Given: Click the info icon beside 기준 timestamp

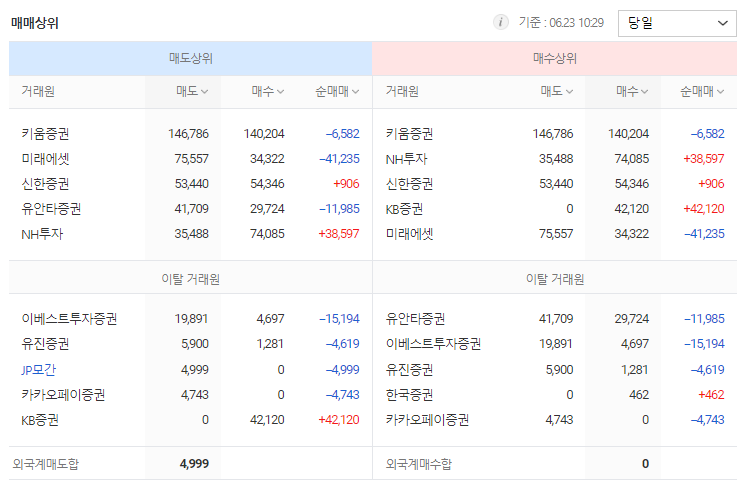Looking at the screenshot, I should click(500, 22).
